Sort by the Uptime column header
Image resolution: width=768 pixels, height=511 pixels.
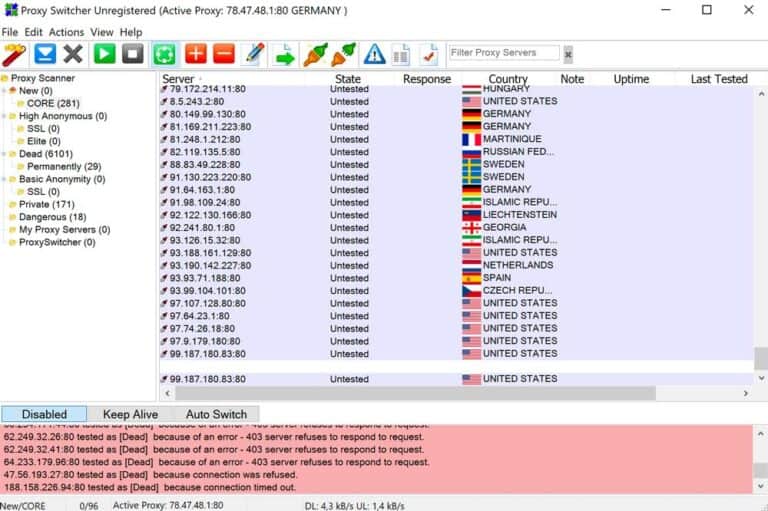(x=631, y=79)
